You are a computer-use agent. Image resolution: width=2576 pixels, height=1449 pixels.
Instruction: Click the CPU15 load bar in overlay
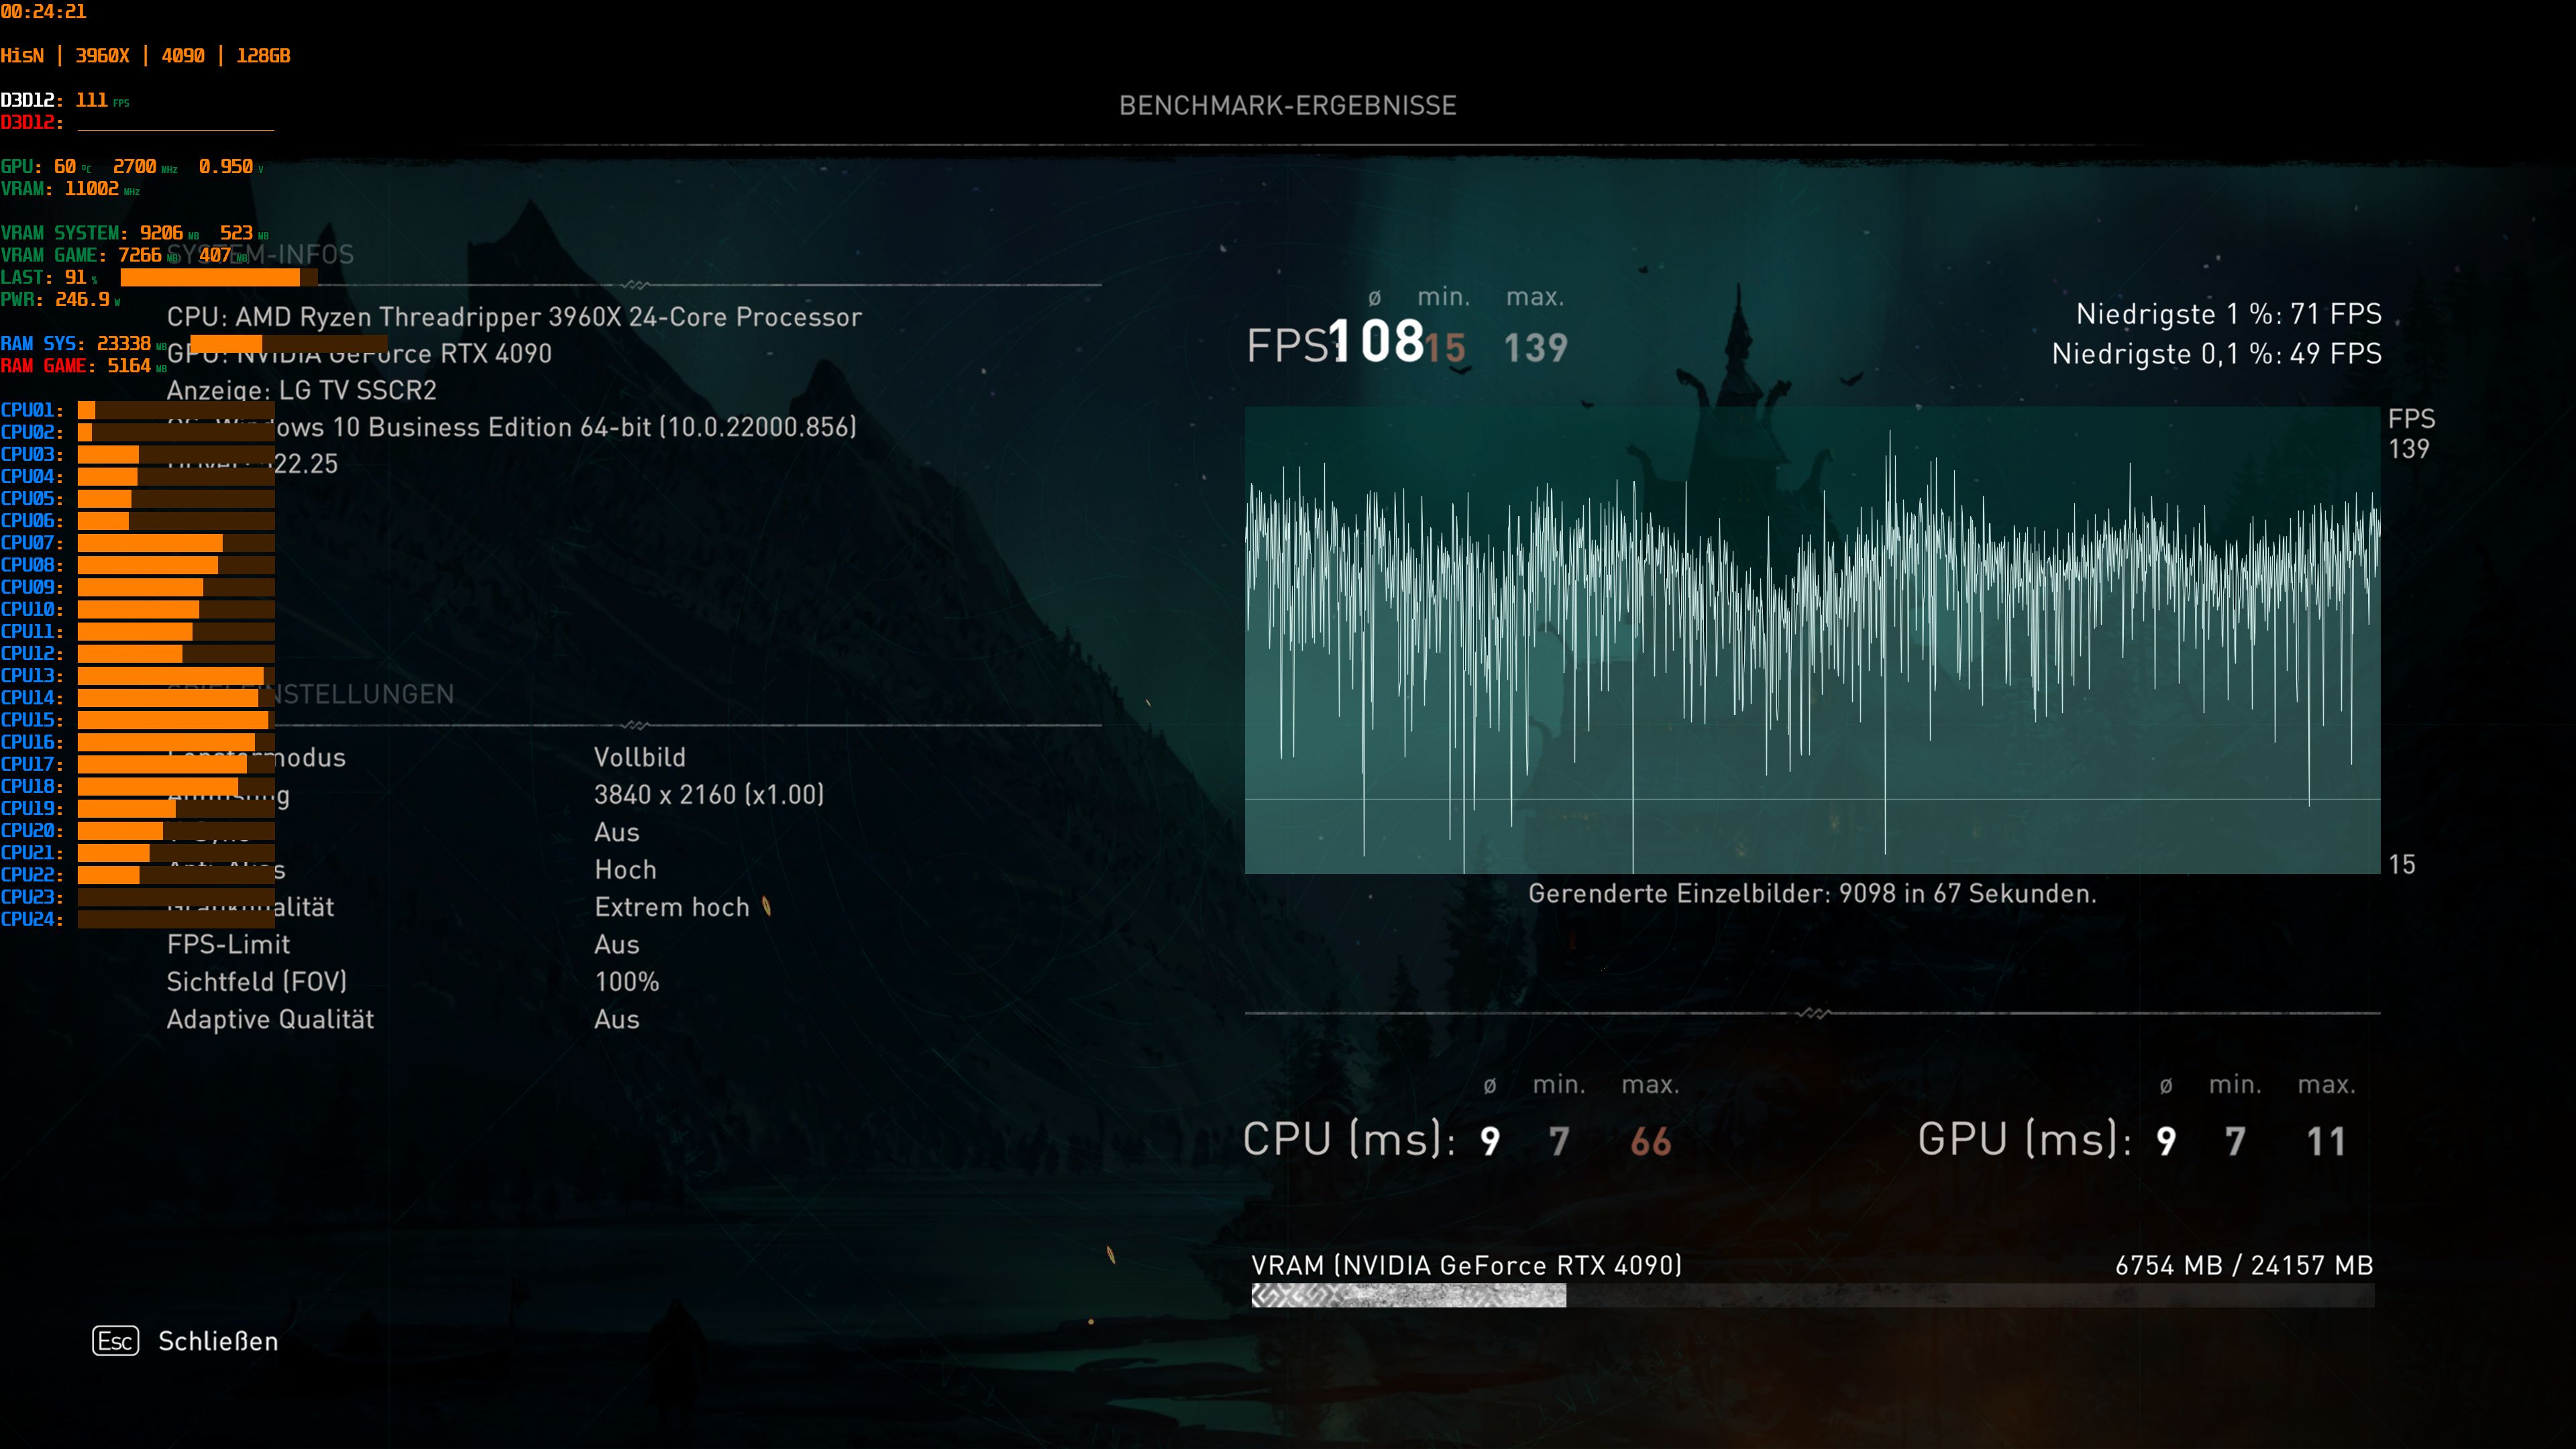(x=175, y=720)
